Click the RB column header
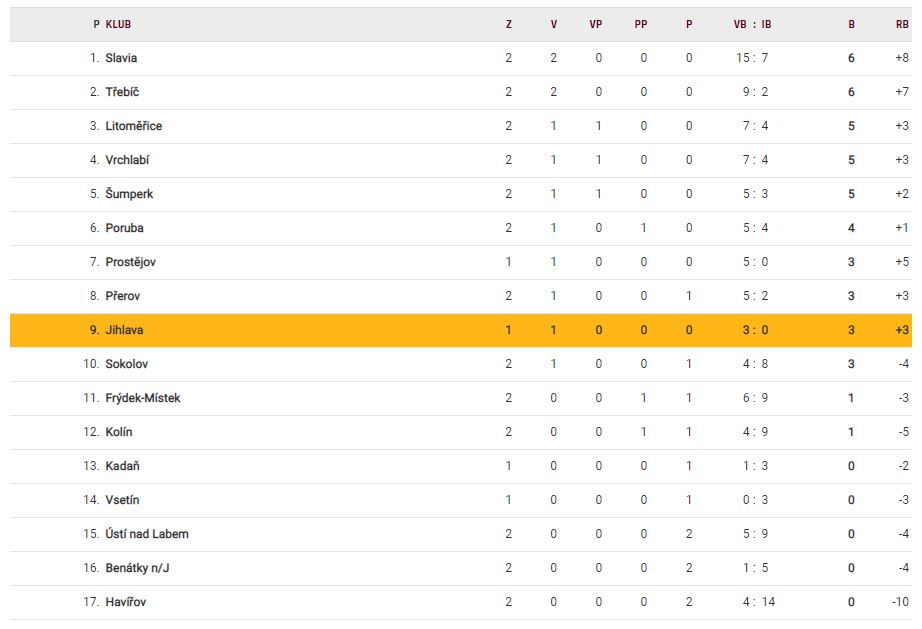The image size is (922, 629). 902,24
